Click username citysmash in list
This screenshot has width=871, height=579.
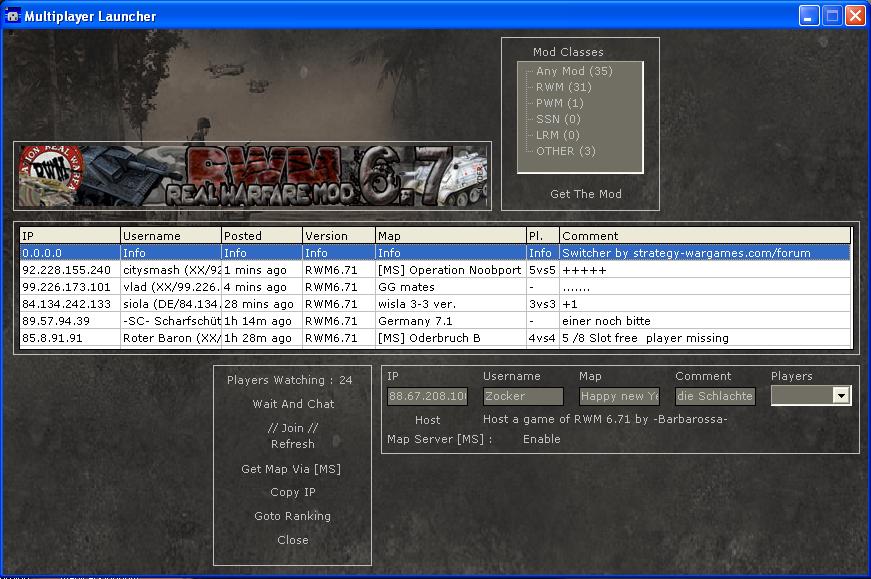point(171,270)
